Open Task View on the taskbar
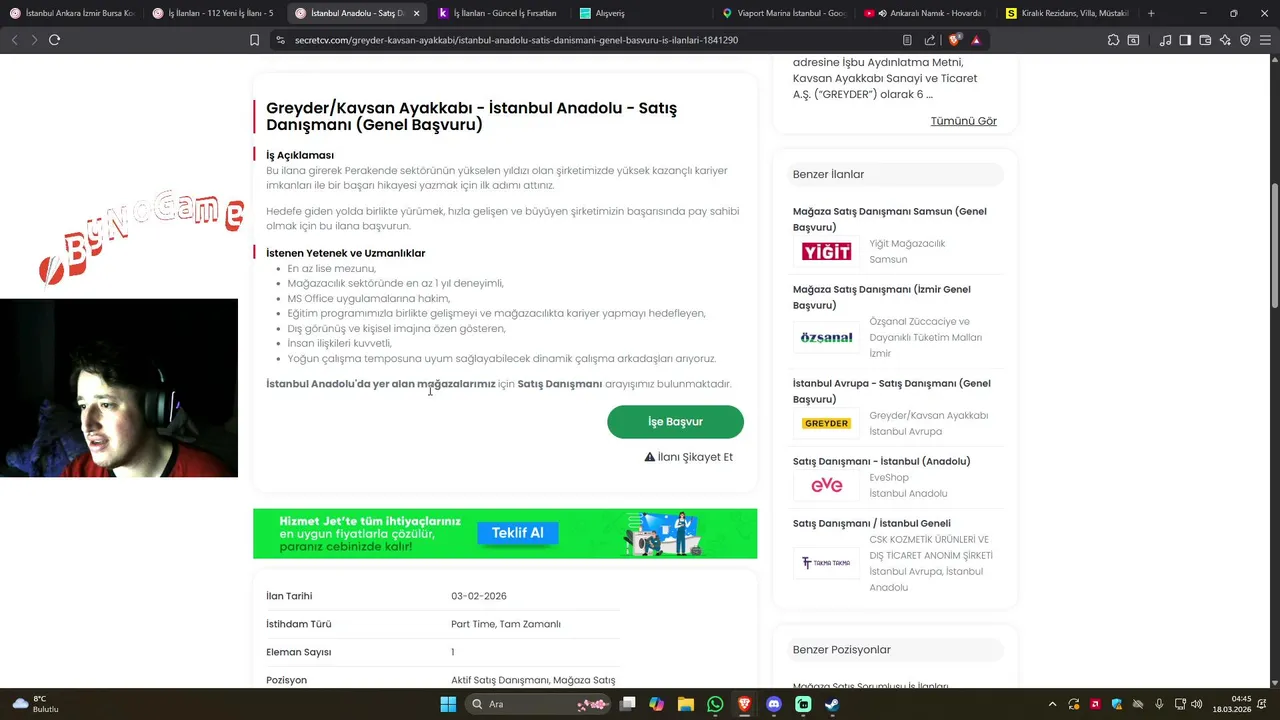The image size is (1280, 720). point(627,704)
